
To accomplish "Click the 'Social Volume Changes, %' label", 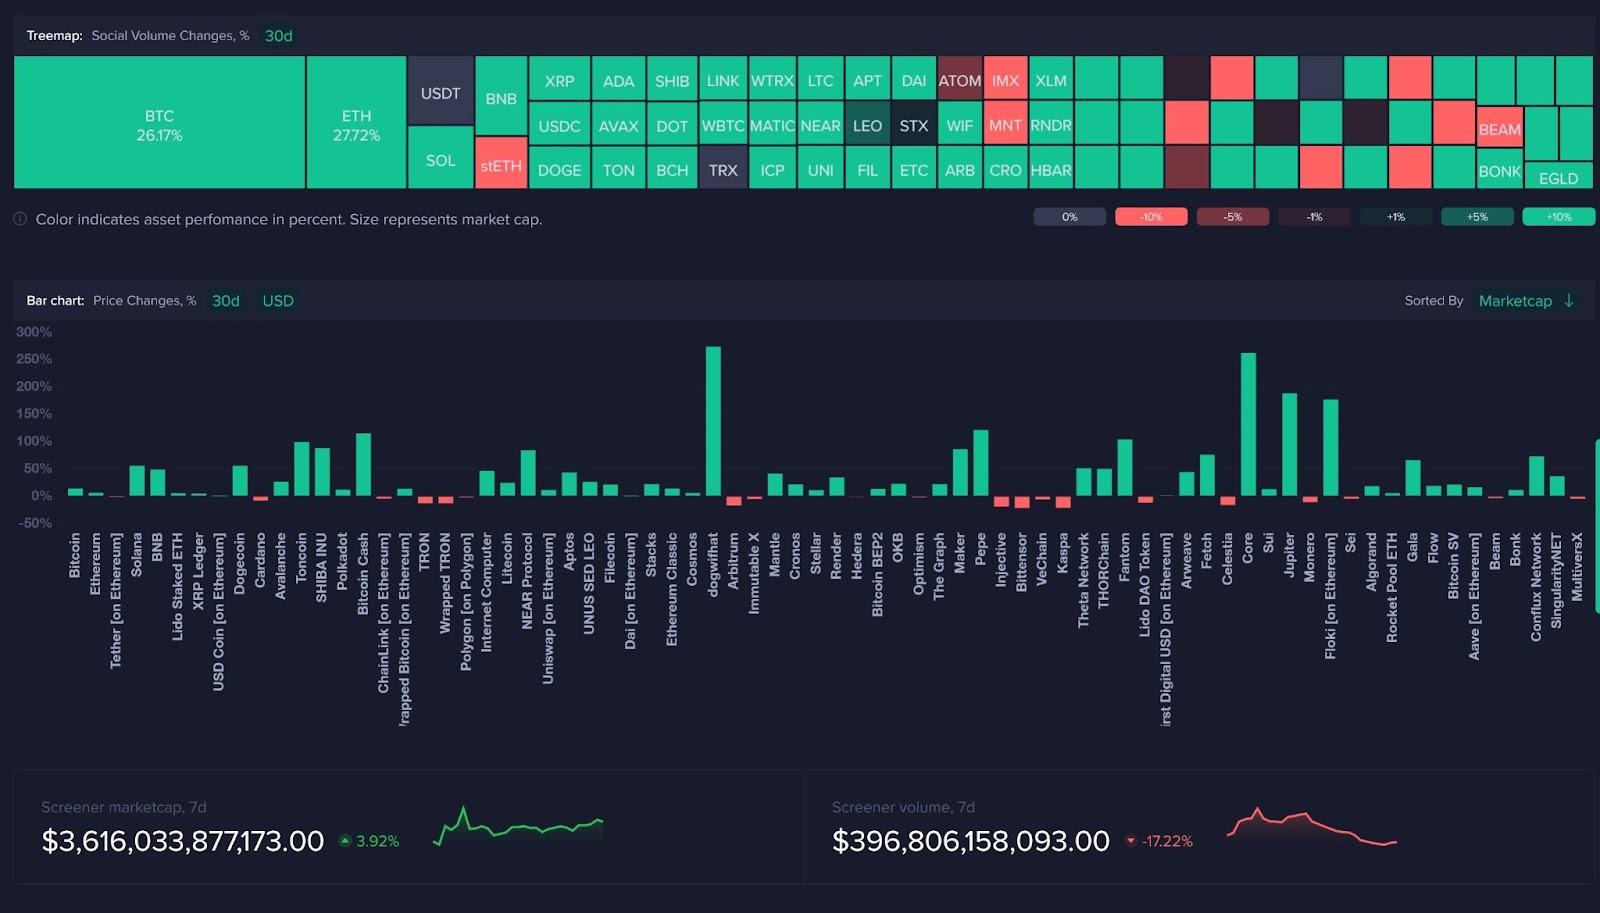I will [170, 36].
